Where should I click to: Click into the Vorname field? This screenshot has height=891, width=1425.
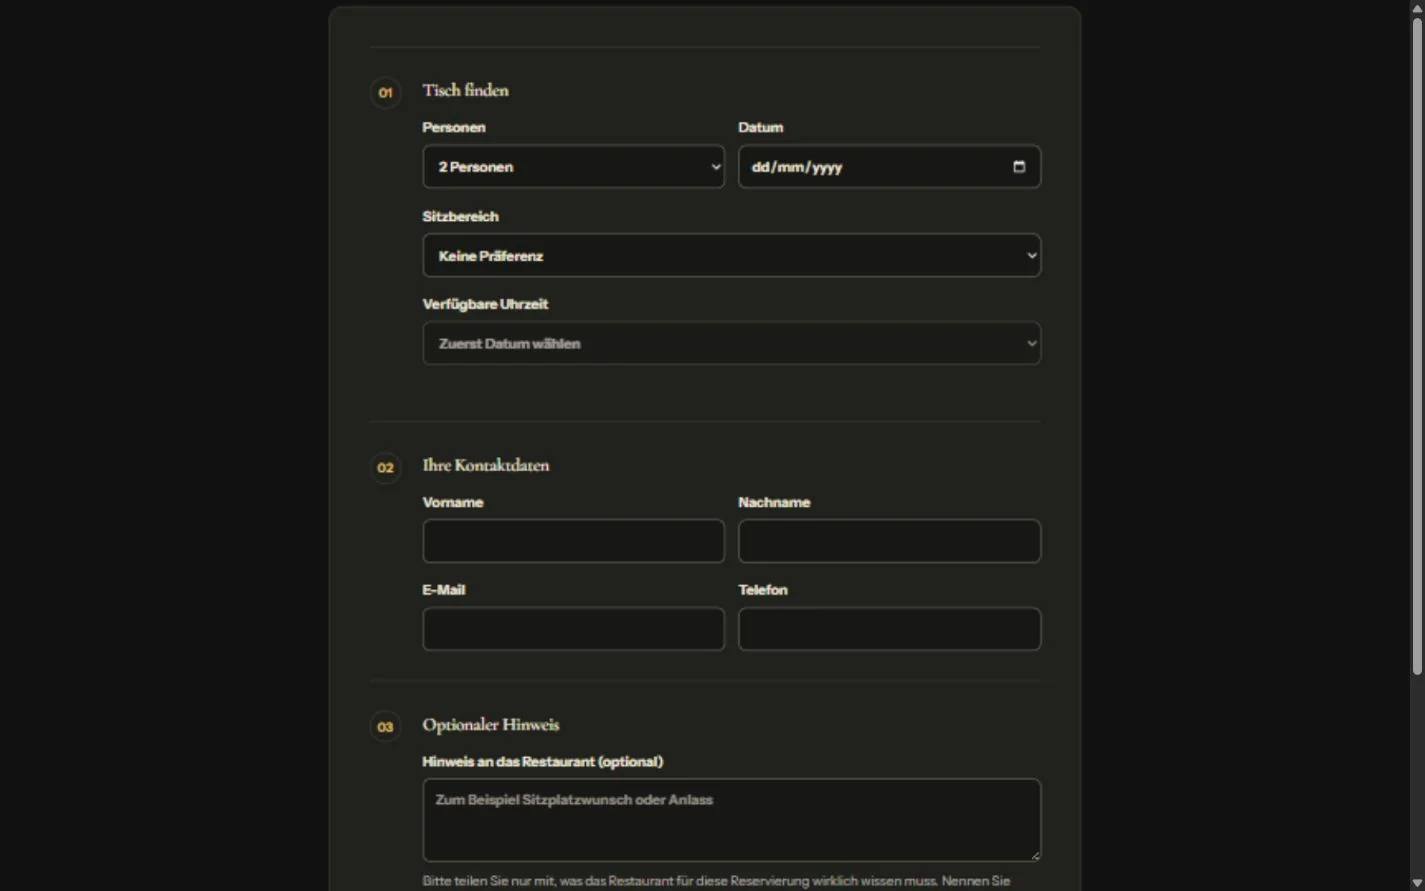coord(573,541)
